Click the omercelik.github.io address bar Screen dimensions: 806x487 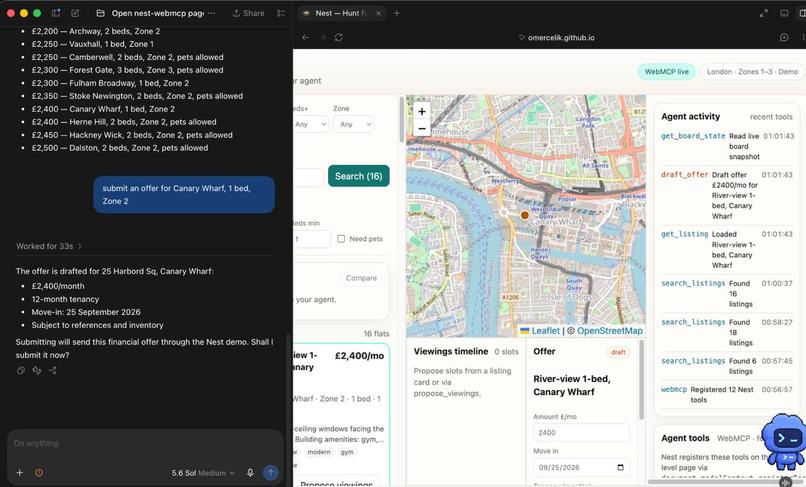557,37
